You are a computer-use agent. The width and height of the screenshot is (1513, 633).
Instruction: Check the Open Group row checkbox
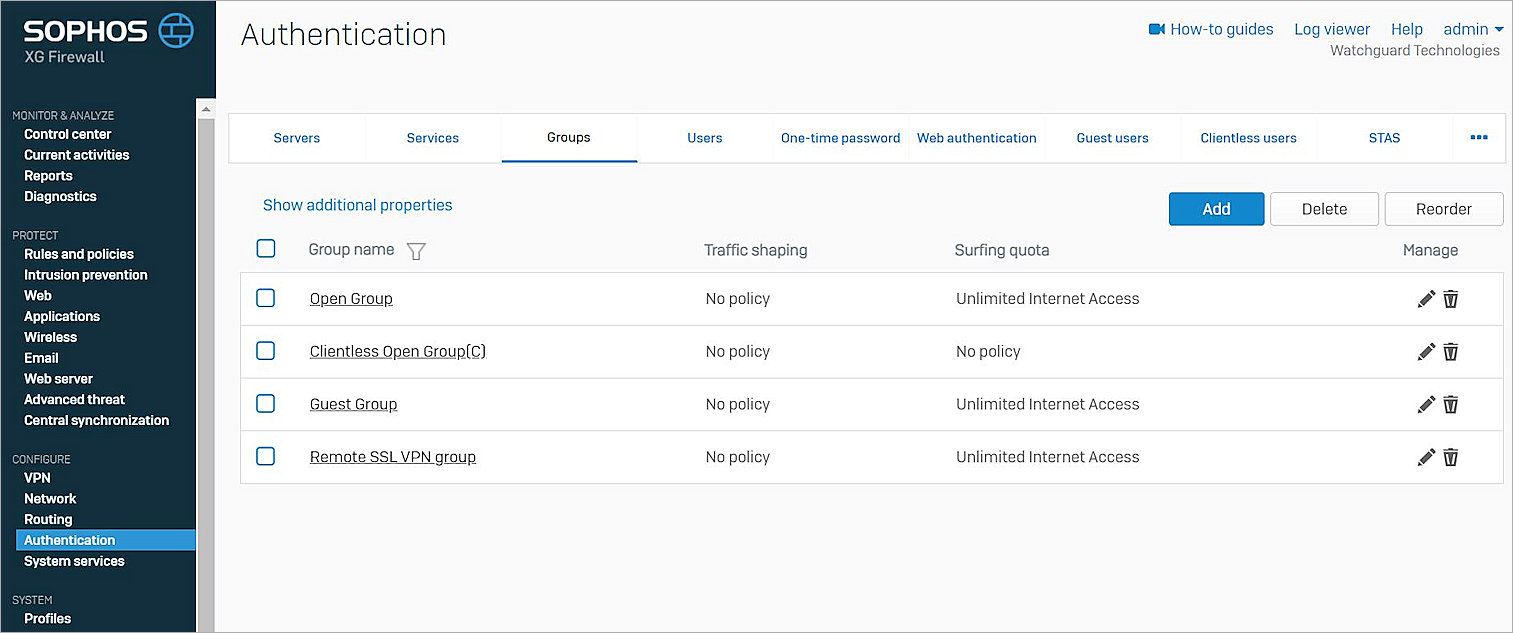point(266,298)
